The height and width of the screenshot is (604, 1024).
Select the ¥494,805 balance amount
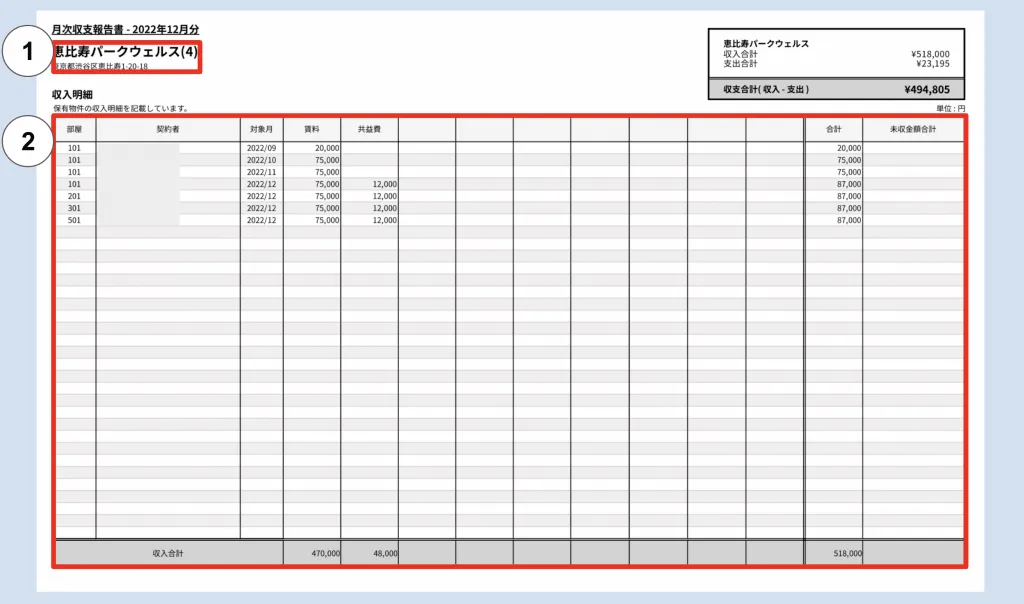(927, 89)
